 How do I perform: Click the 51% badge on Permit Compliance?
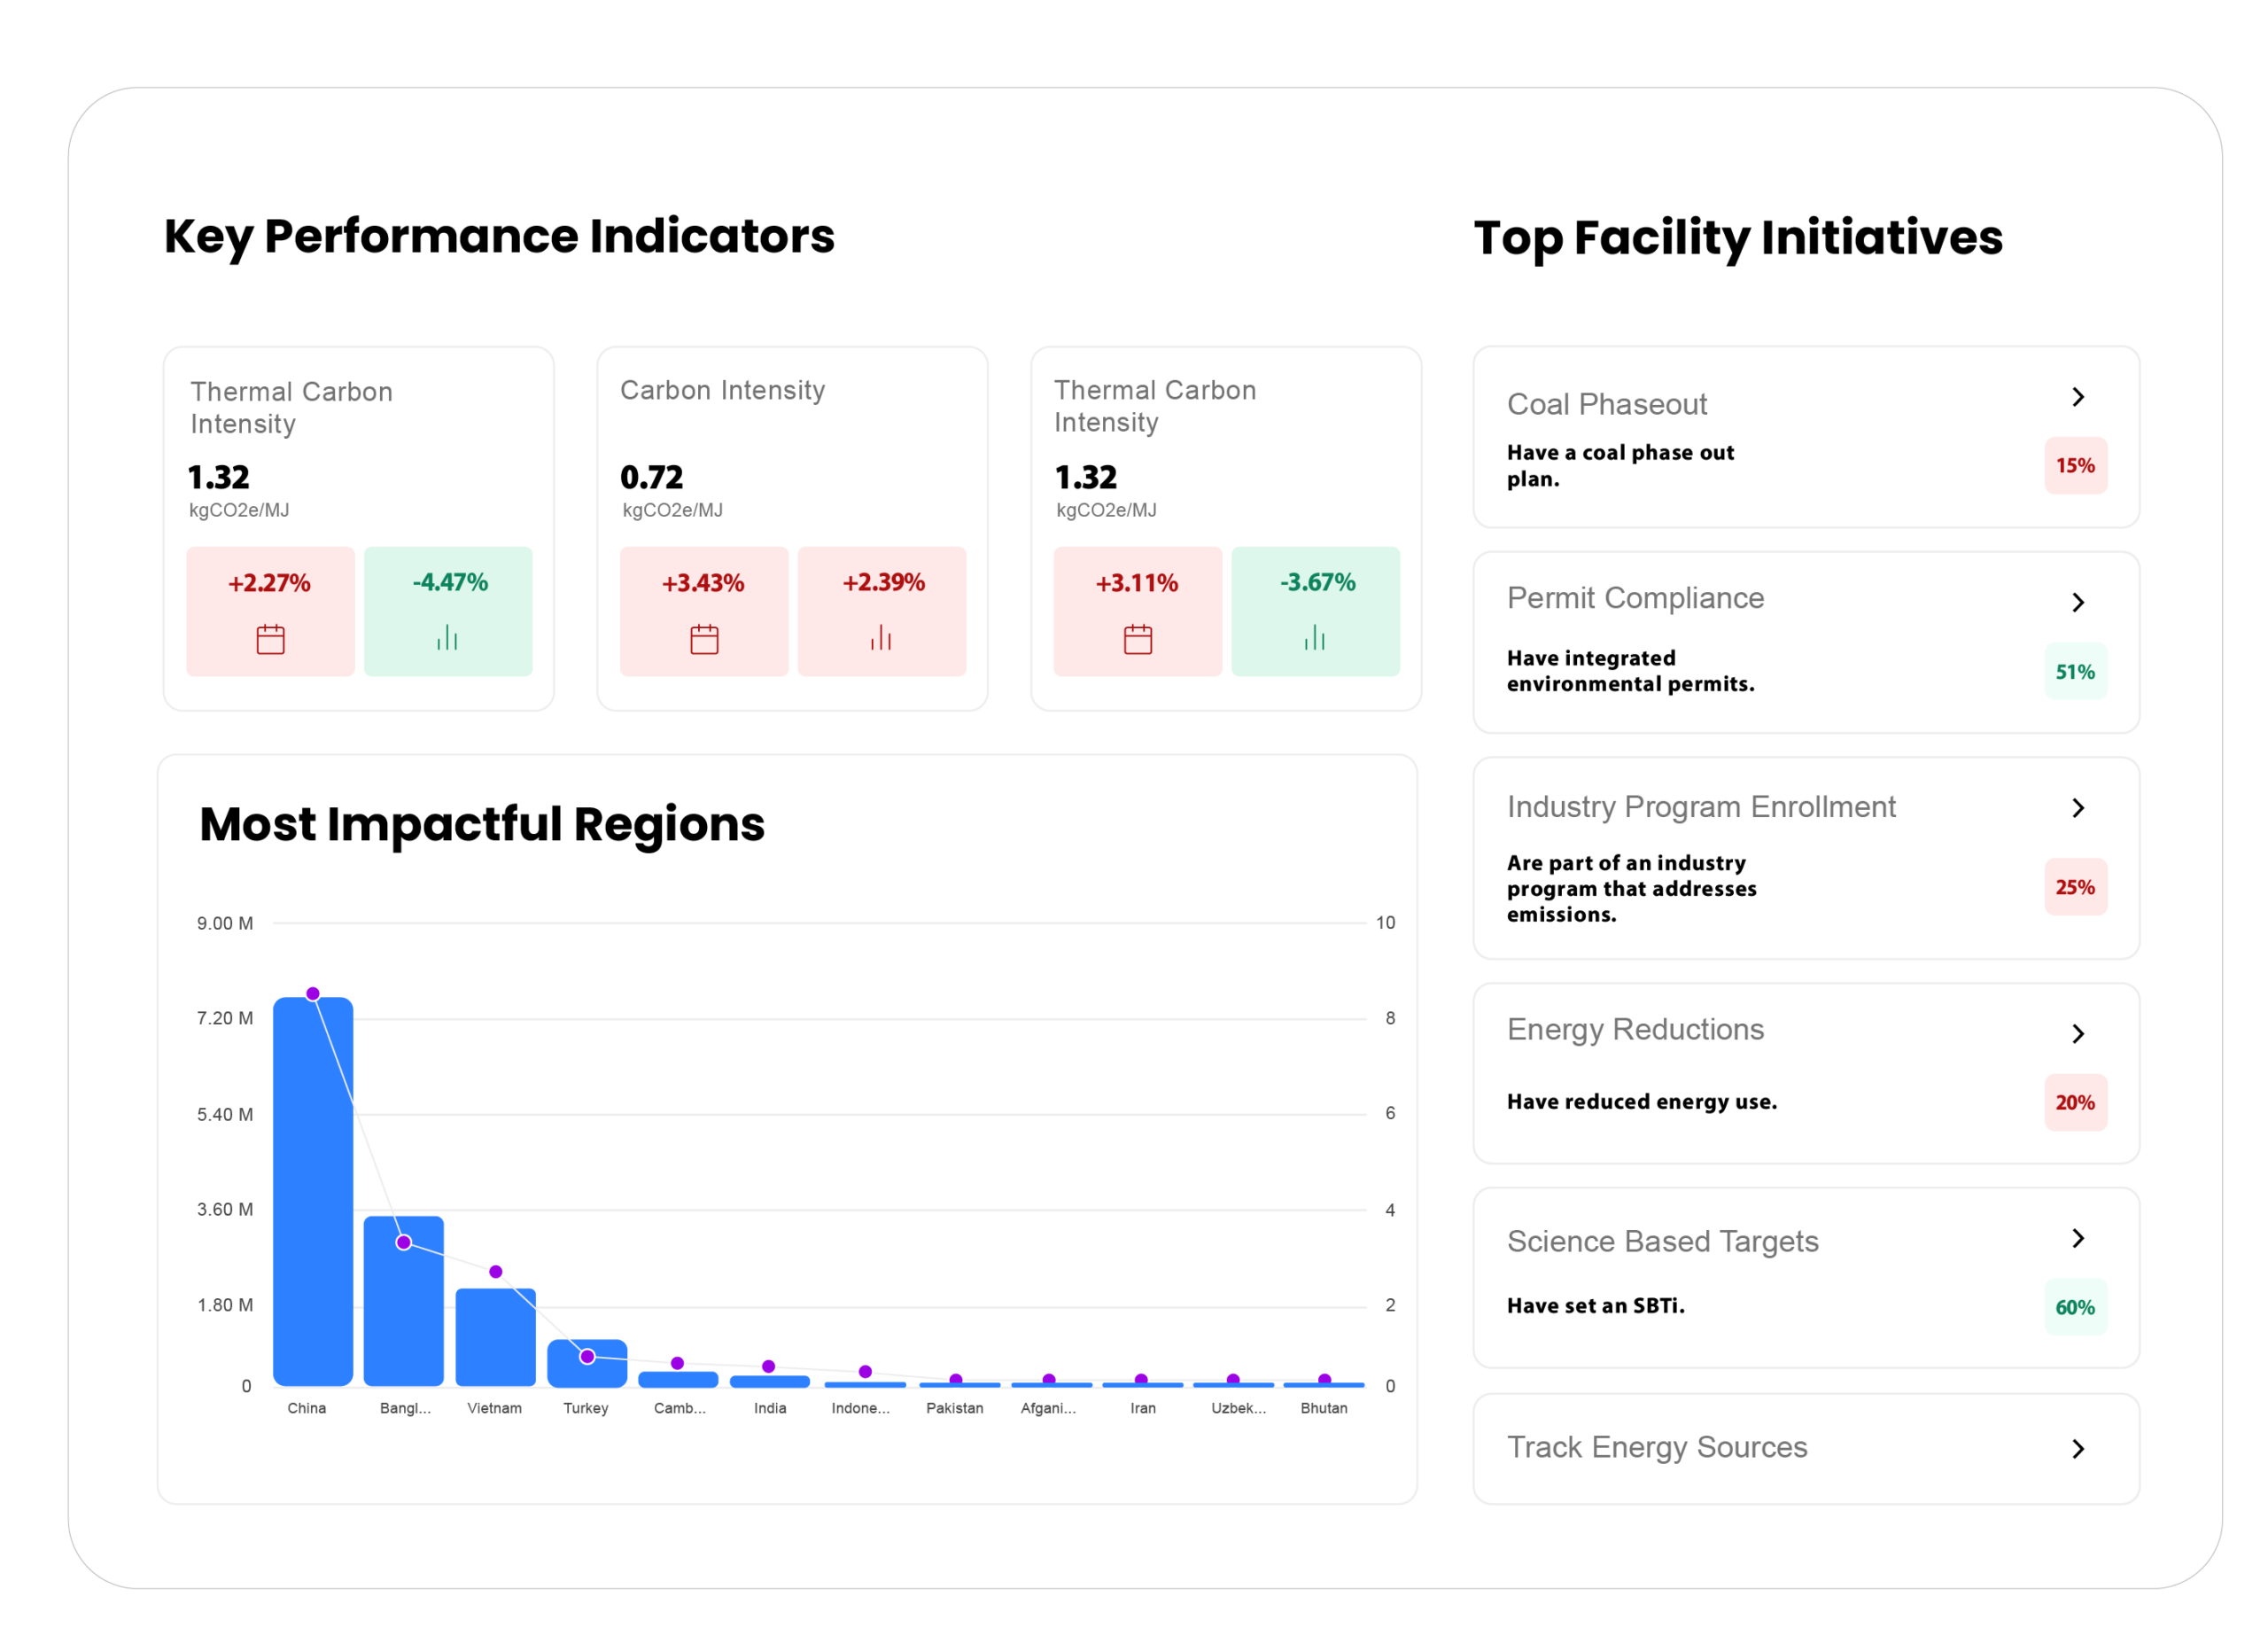(x=2076, y=672)
